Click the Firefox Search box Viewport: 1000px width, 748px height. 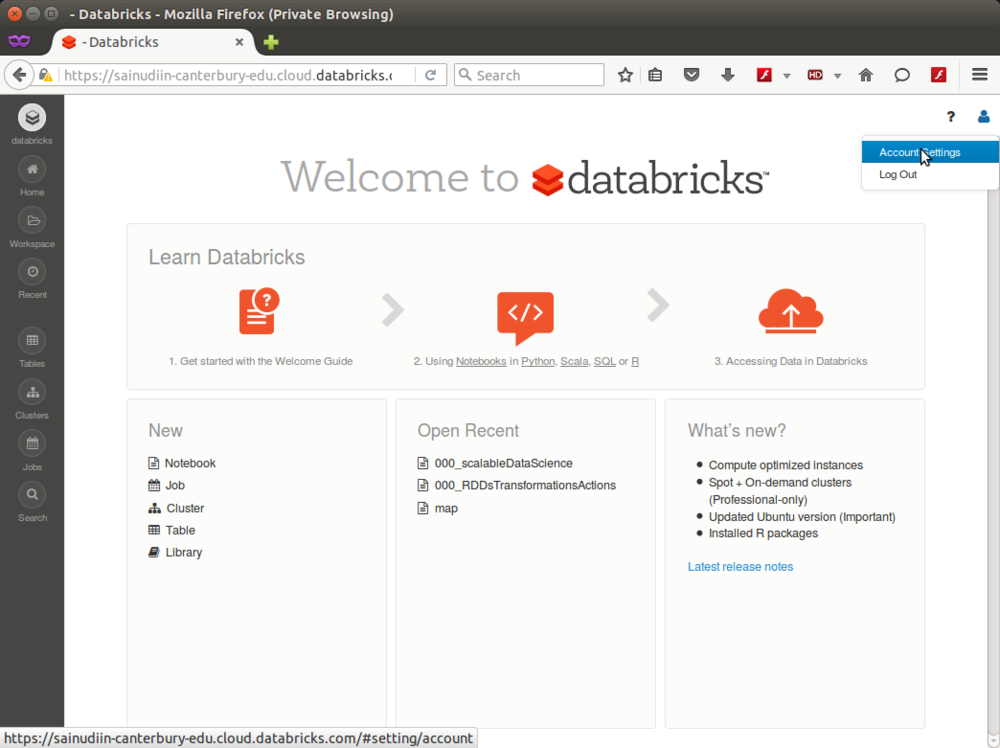pyautogui.click(x=529, y=75)
